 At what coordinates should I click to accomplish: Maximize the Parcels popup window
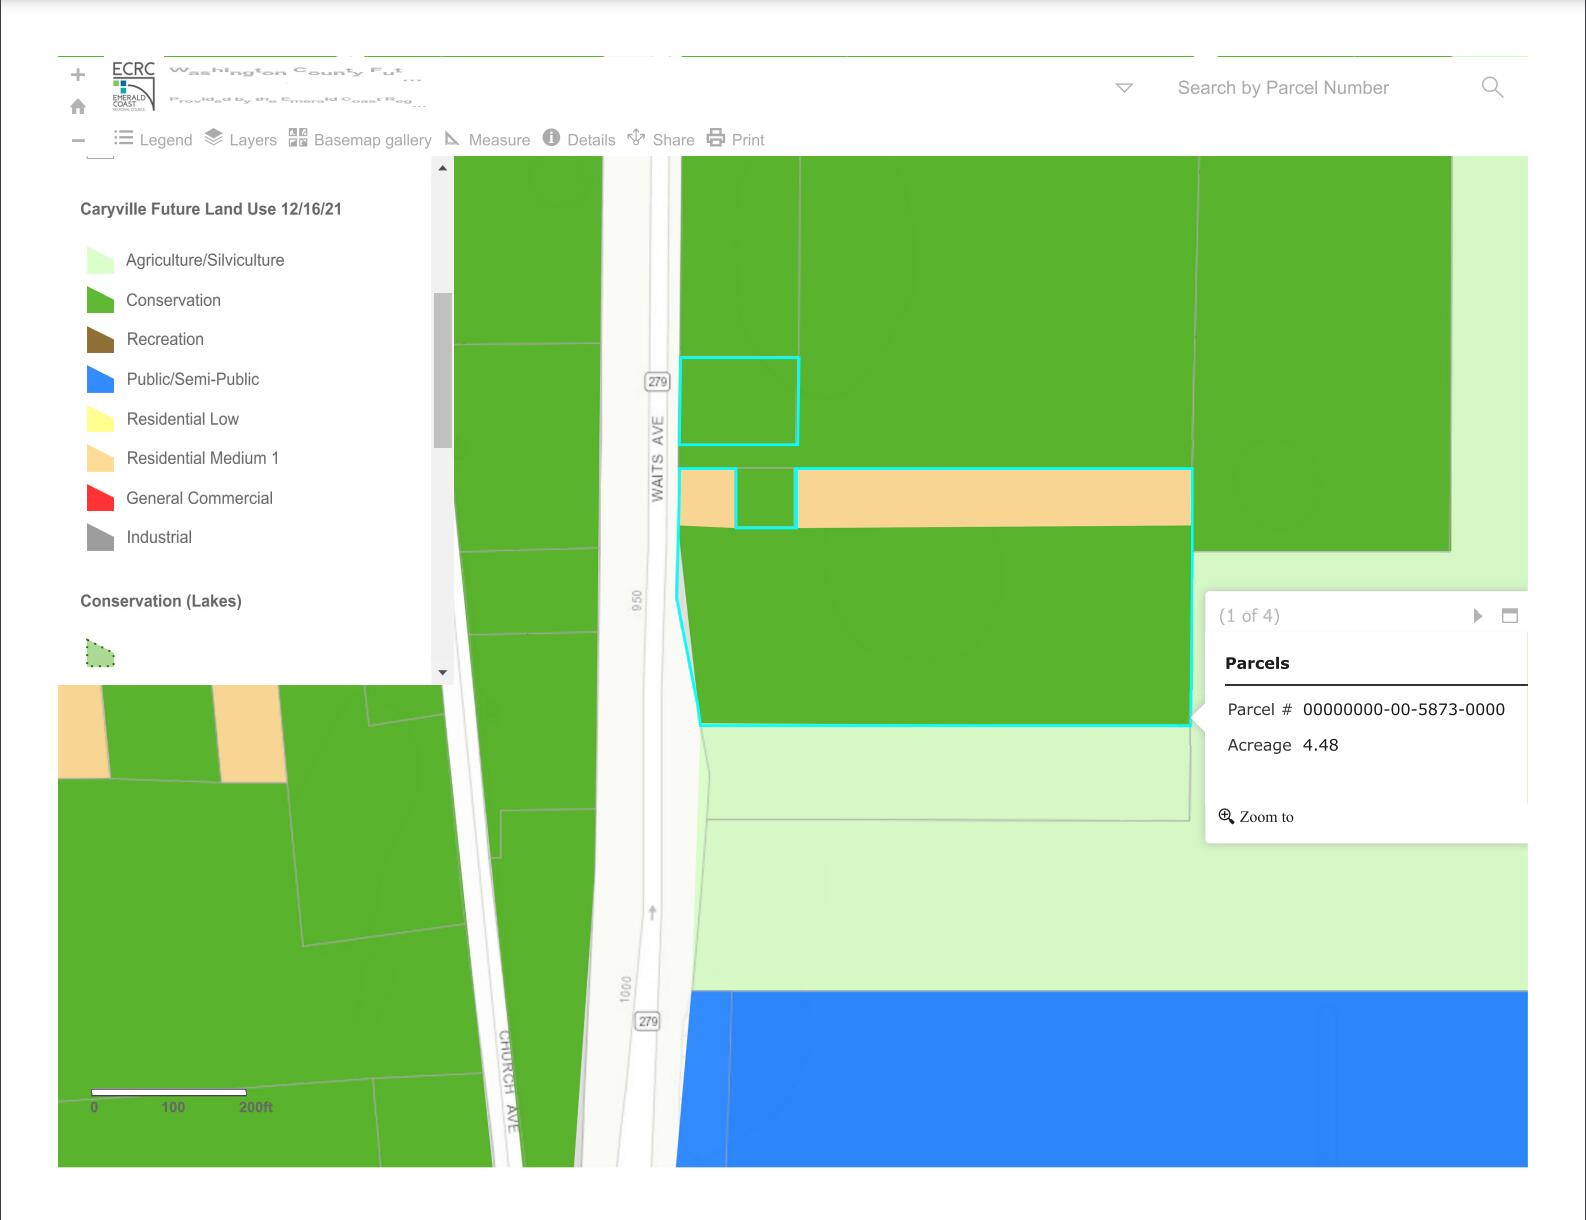click(x=1510, y=616)
